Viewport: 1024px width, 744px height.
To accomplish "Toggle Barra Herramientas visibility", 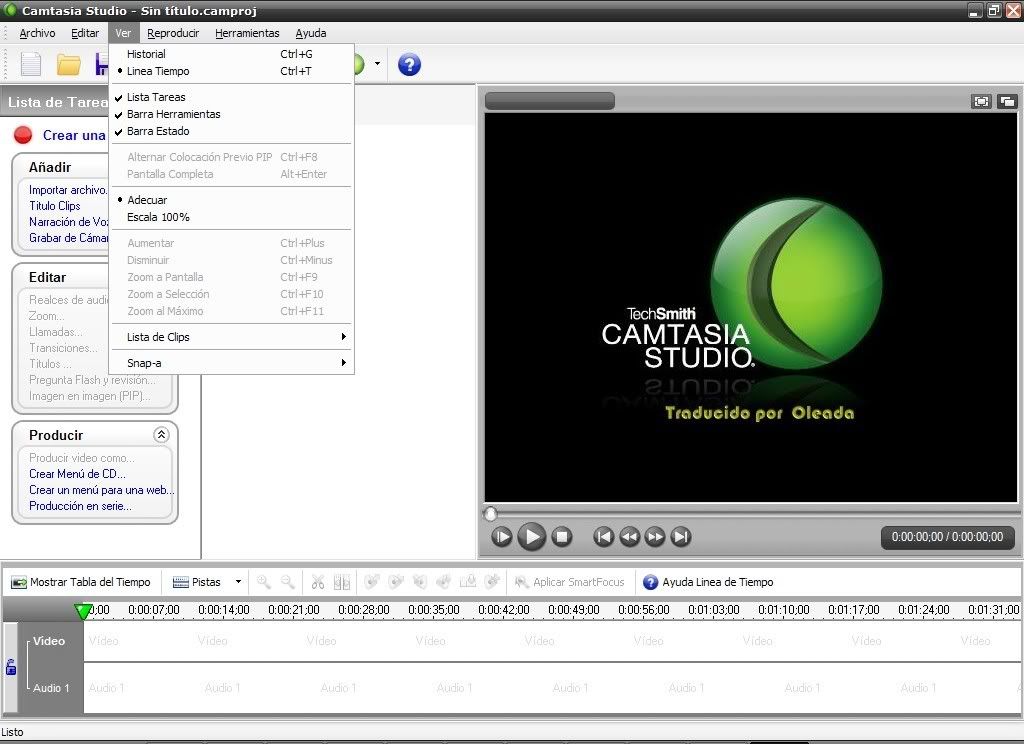I will pos(231,114).
